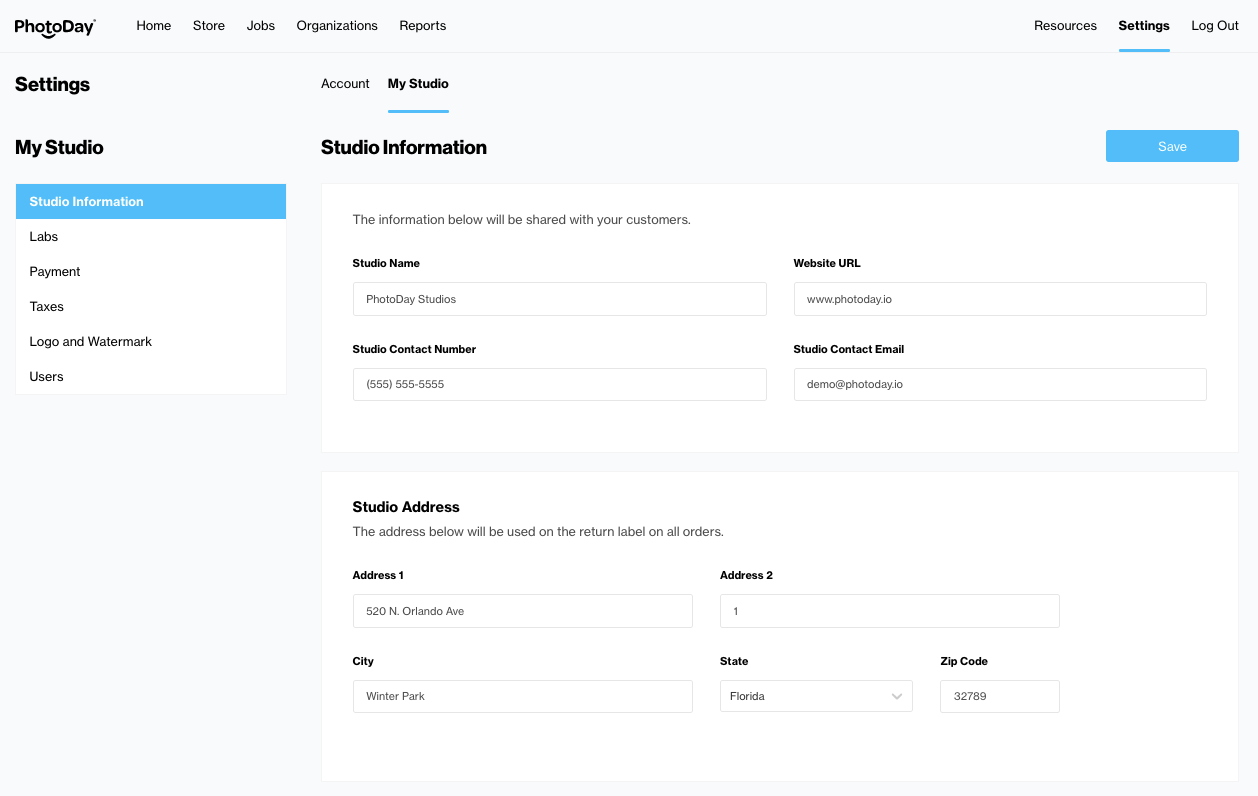Click the Settings page title
The height and width of the screenshot is (796, 1258).
click(53, 85)
